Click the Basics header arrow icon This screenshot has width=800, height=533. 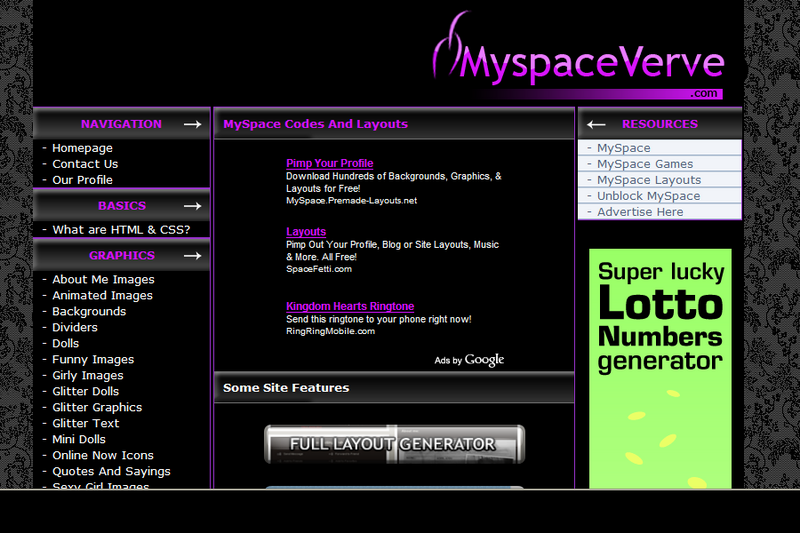[x=192, y=206]
